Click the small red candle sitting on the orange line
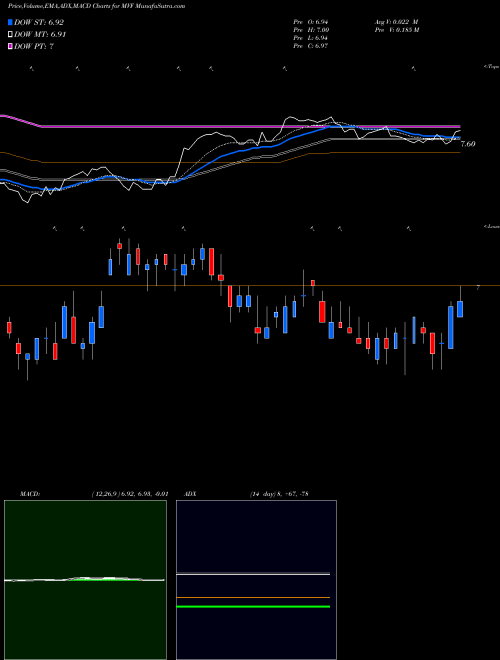 (313, 283)
